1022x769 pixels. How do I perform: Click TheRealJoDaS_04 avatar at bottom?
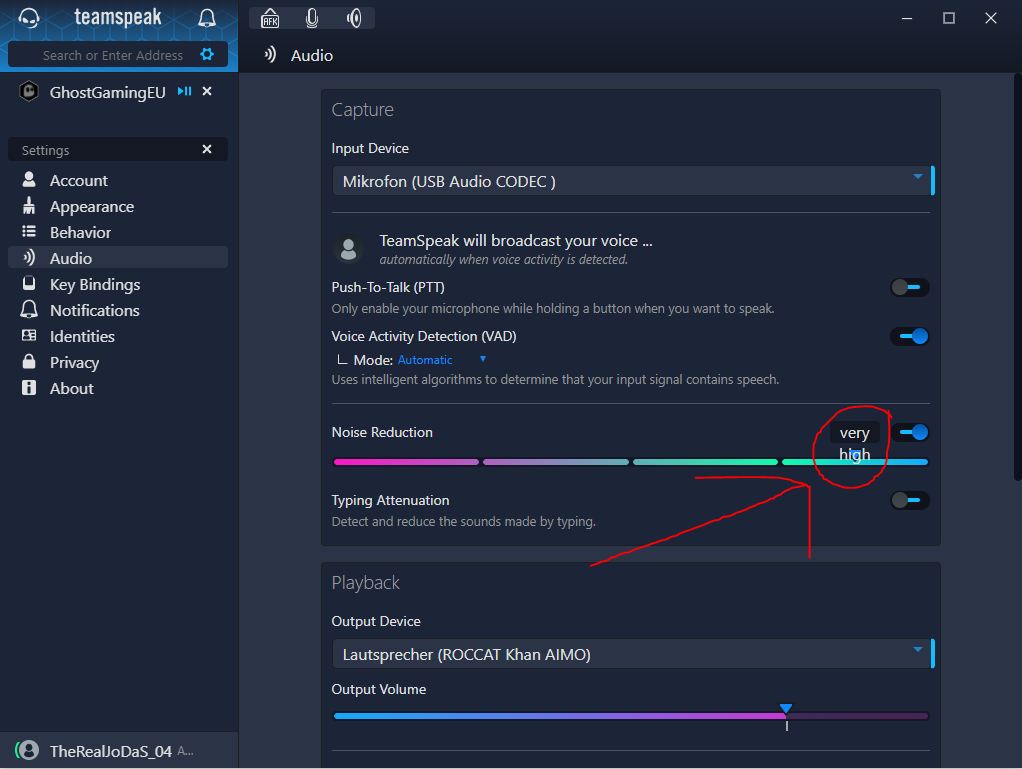point(27,751)
